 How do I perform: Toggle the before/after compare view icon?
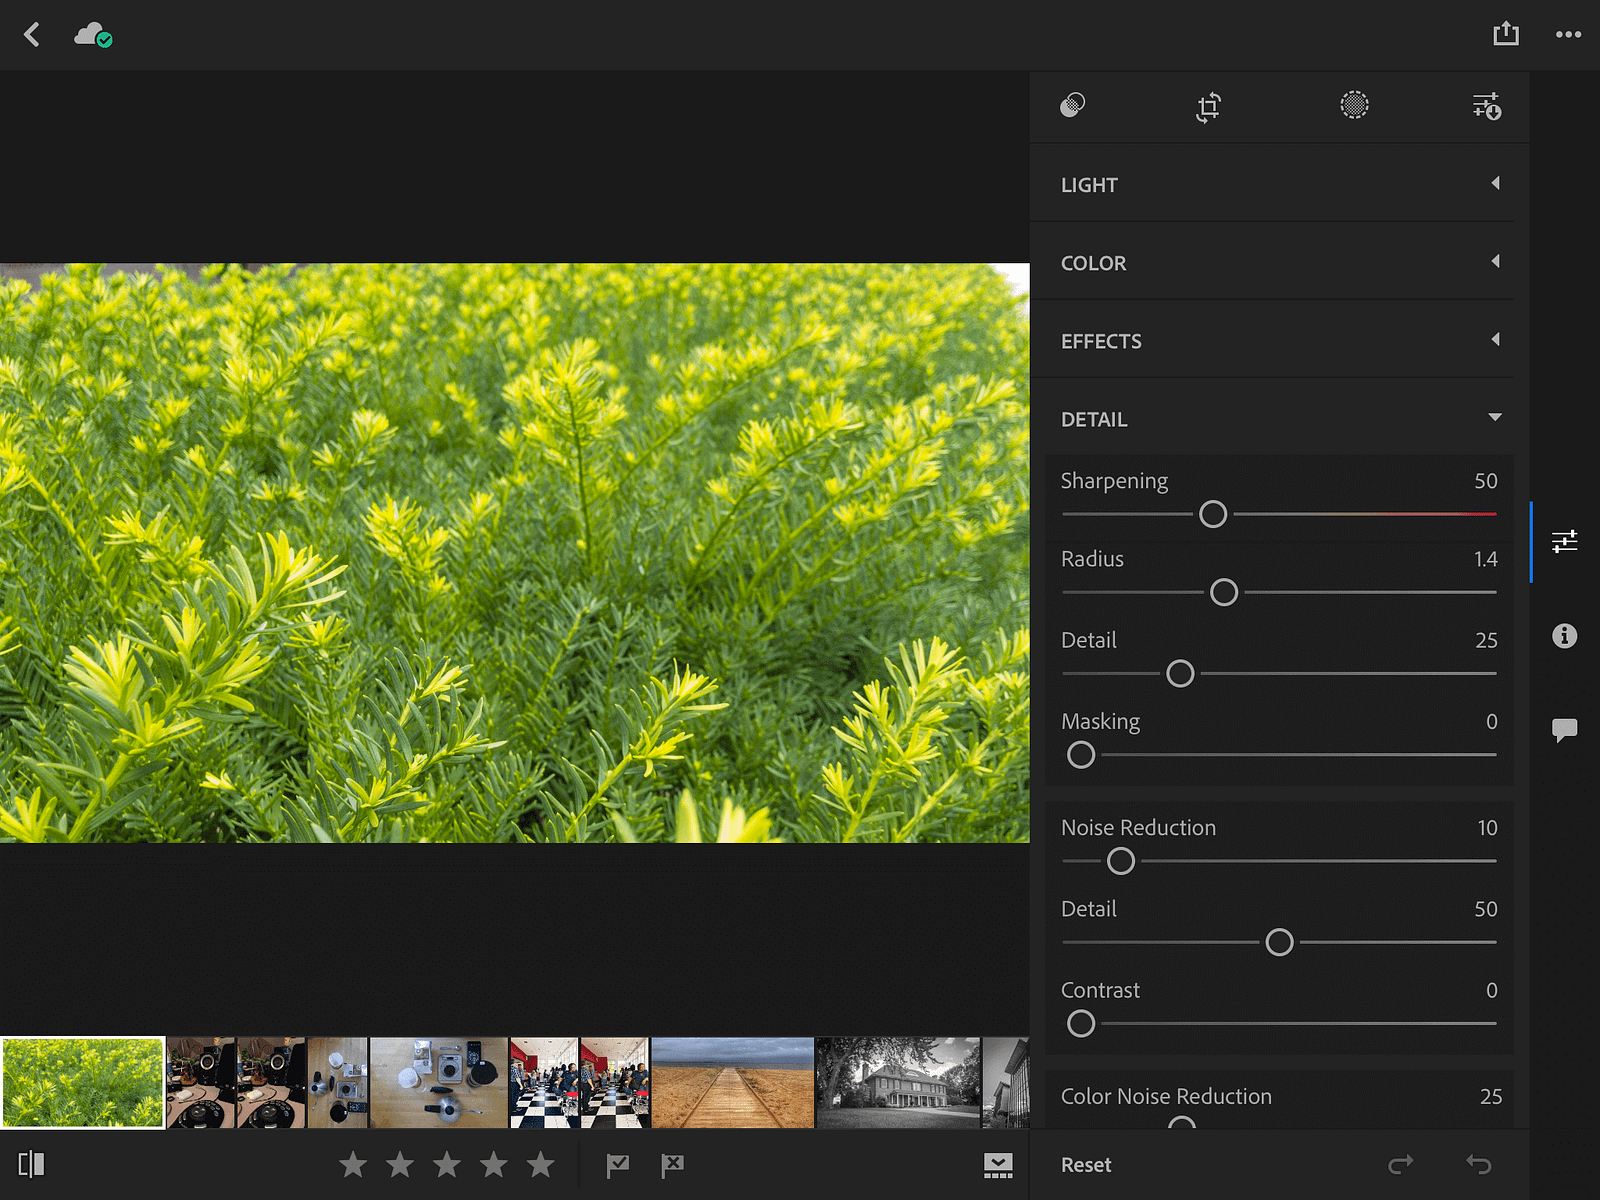pos(32,1164)
